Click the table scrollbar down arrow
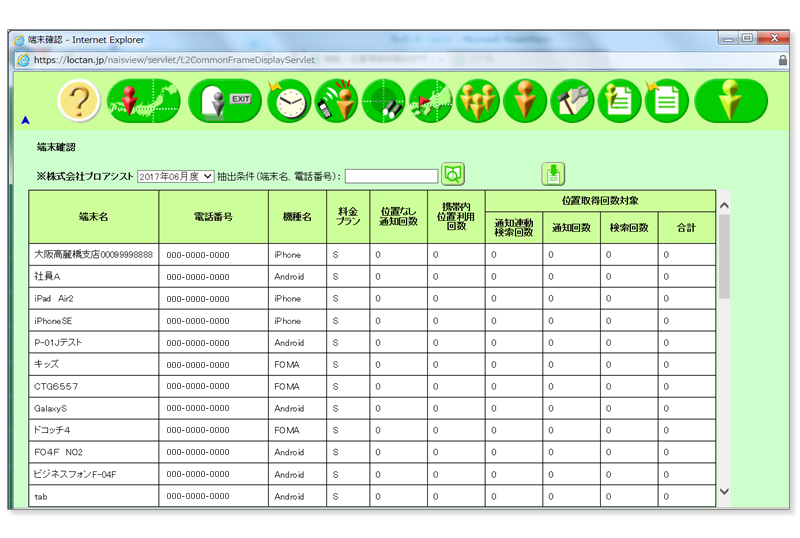The image size is (800, 538). pyautogui.click(x=724, y=492)
